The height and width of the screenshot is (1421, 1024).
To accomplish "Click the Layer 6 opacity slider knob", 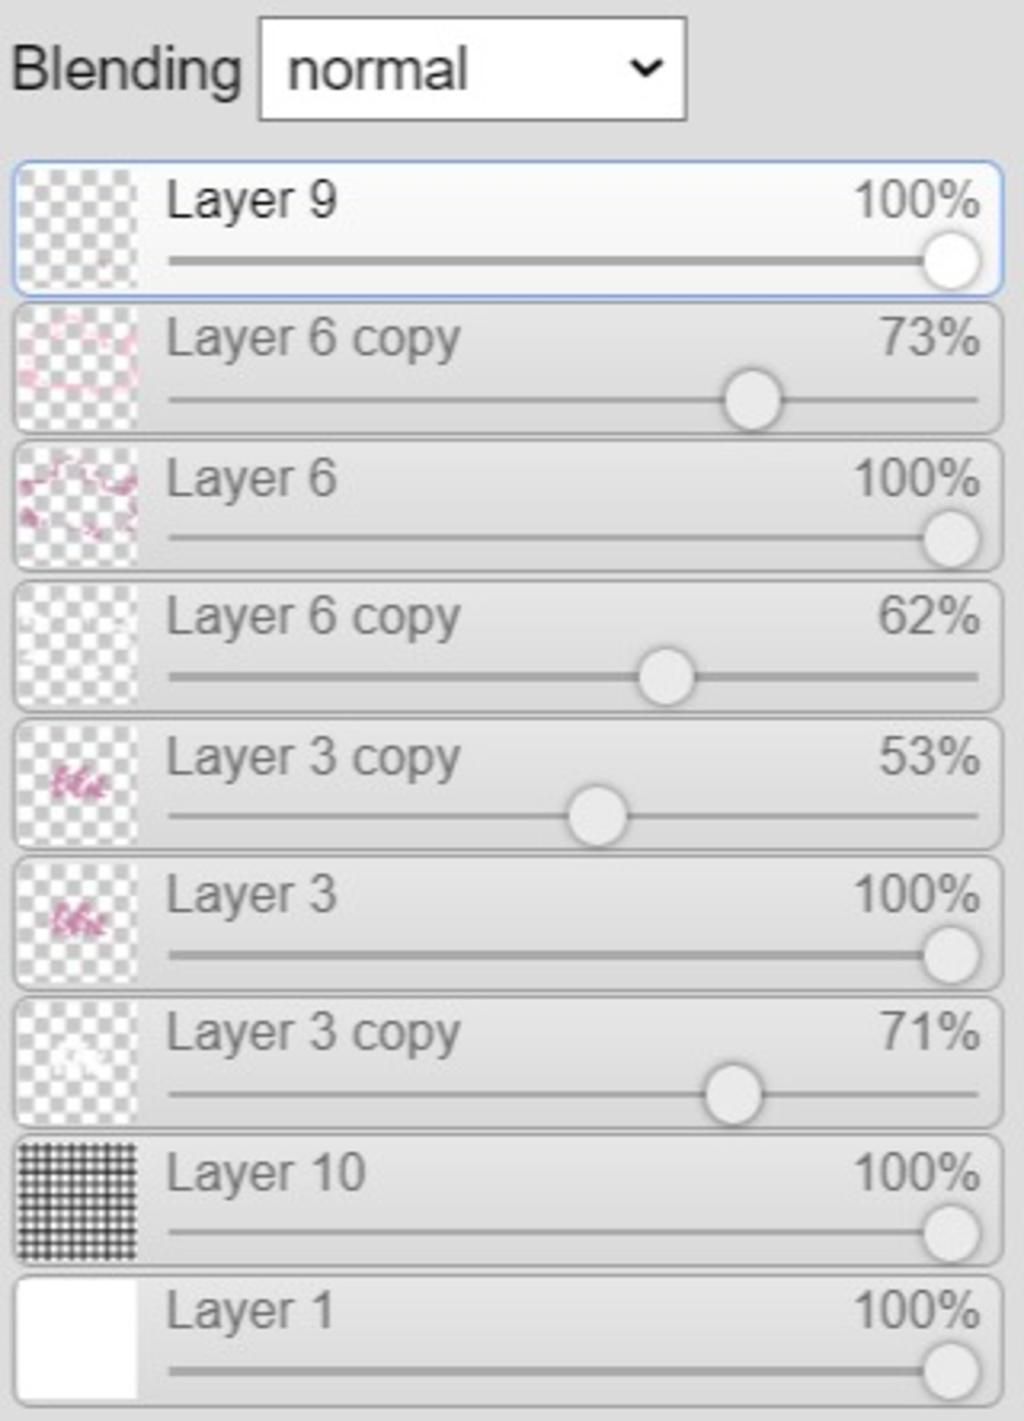I will coord(950,539).
